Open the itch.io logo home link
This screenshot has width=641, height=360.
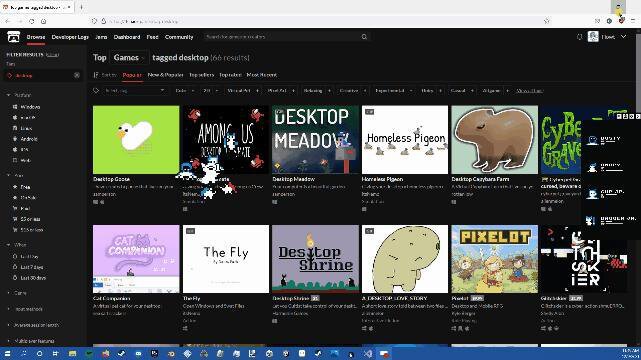13,37
